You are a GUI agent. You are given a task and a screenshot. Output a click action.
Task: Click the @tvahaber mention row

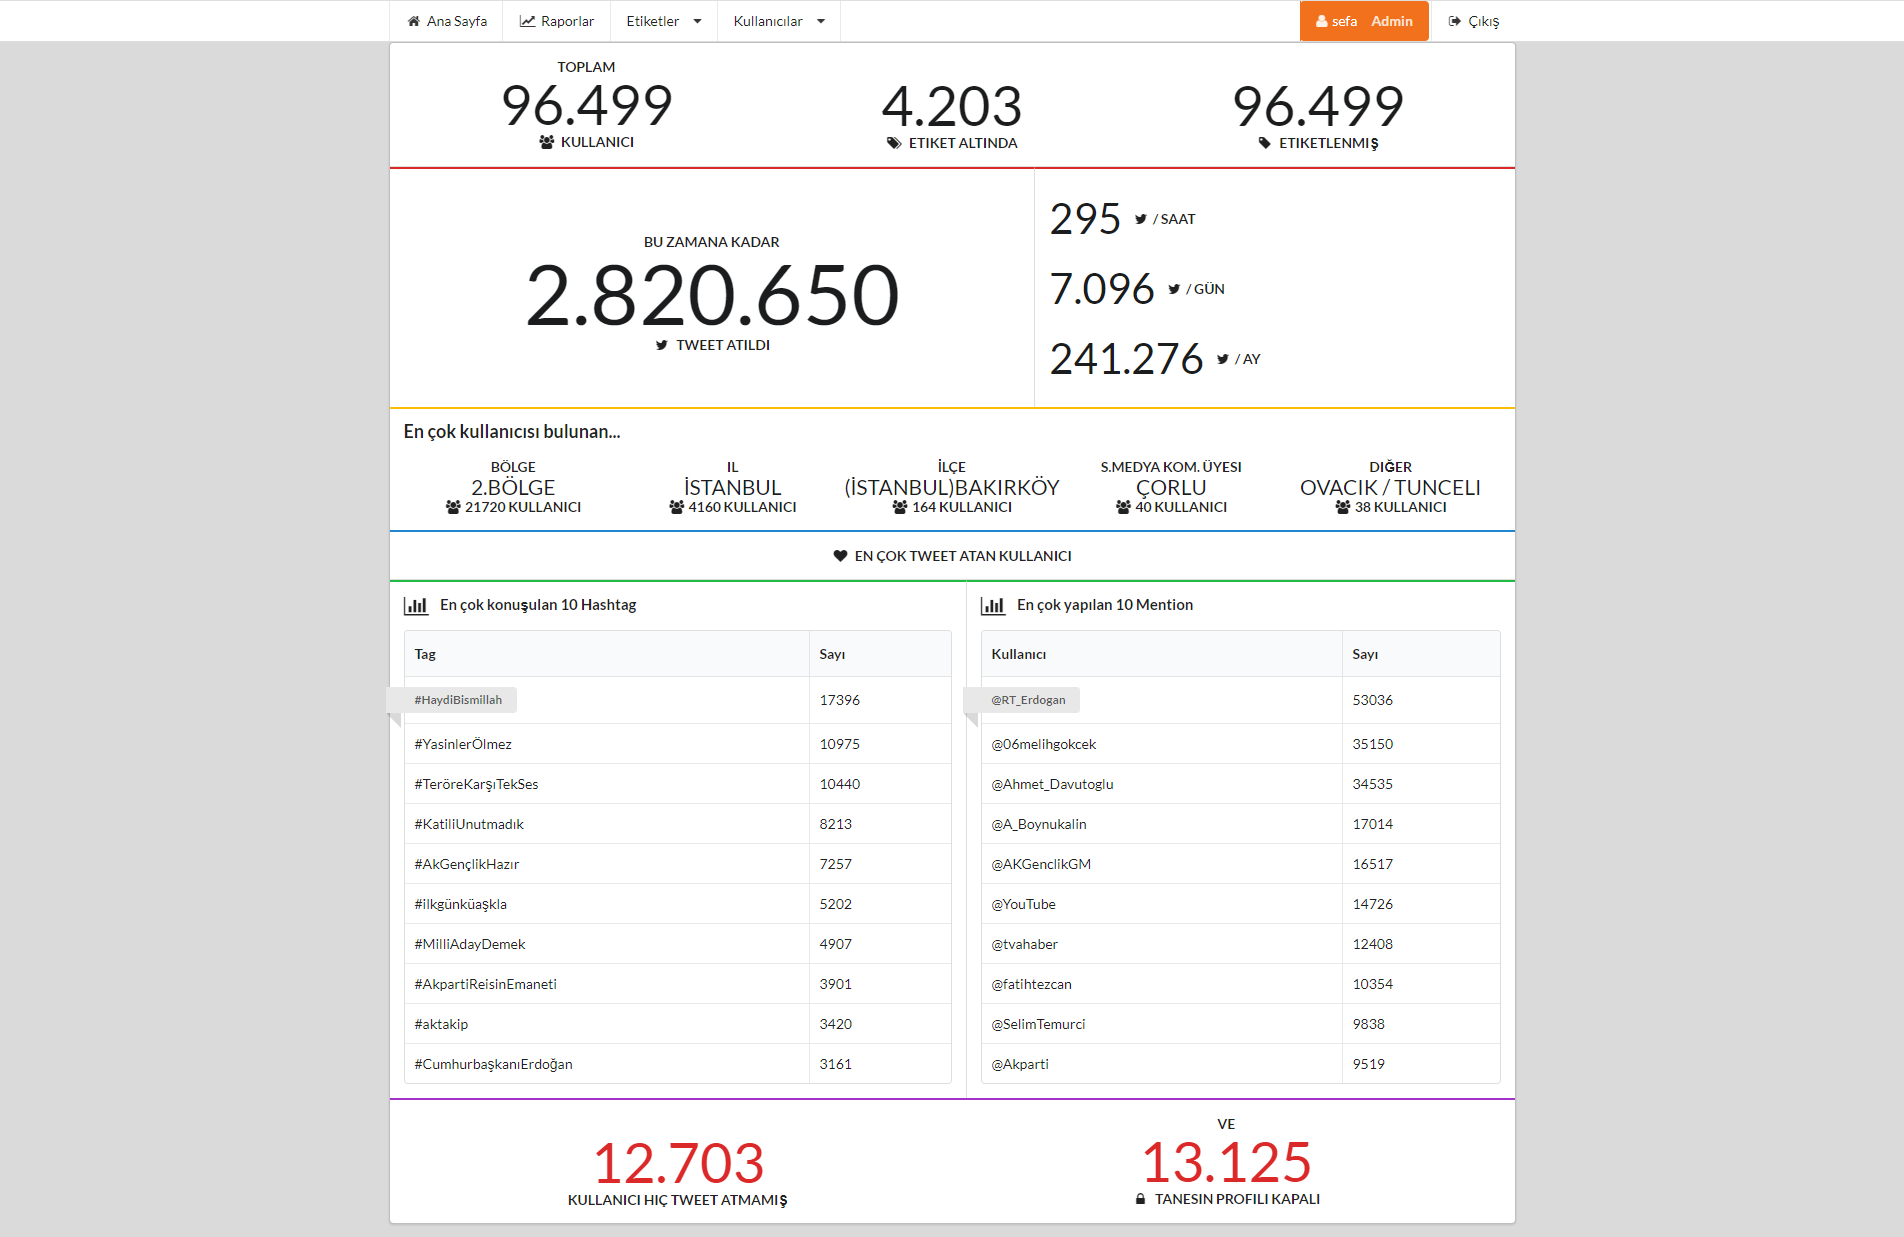tap(1240, 944)
